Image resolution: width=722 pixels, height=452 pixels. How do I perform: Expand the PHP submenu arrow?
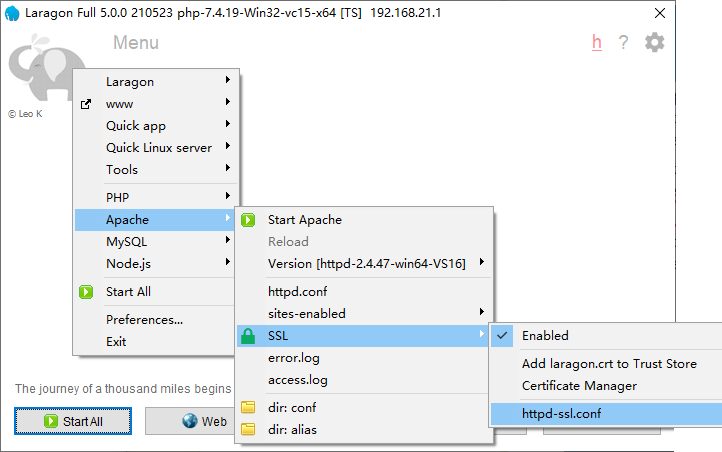(x=227, y=196)
